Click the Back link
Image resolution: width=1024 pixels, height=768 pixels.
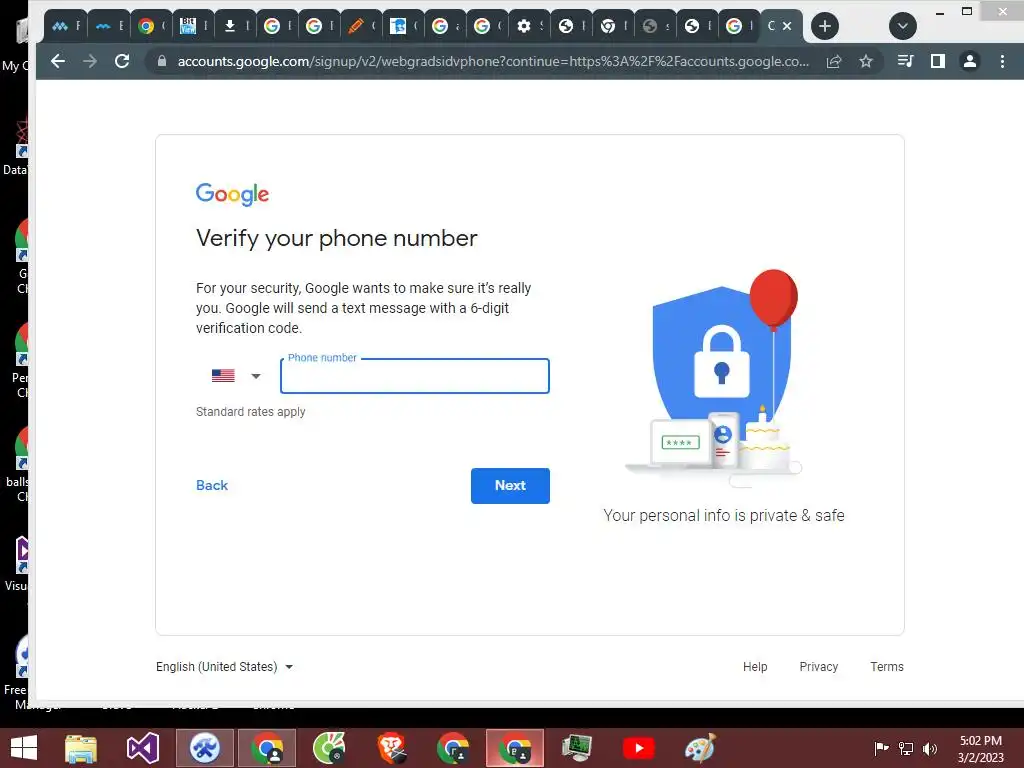(212, 485)
